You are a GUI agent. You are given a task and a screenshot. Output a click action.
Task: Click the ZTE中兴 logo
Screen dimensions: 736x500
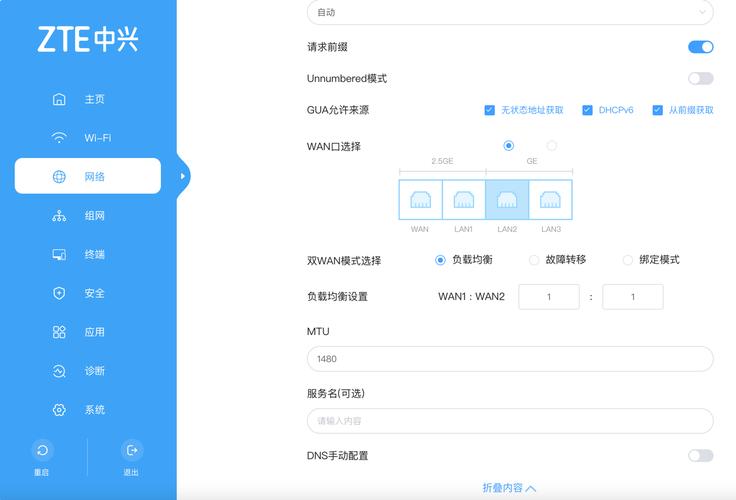(88, 39)
